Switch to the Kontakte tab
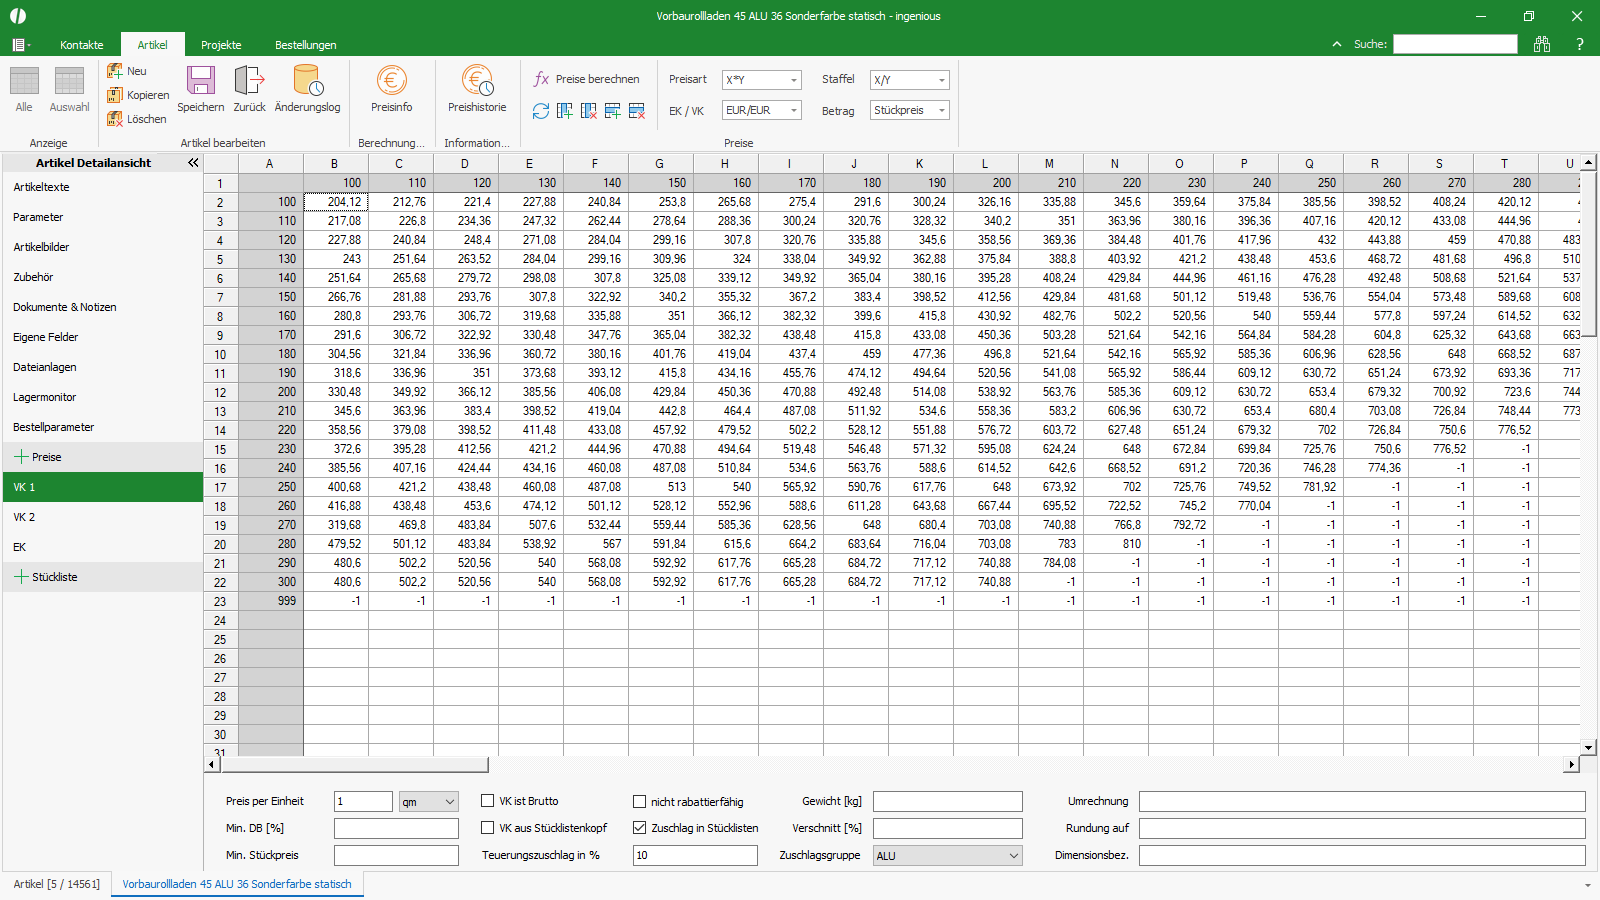 (82, 45)
